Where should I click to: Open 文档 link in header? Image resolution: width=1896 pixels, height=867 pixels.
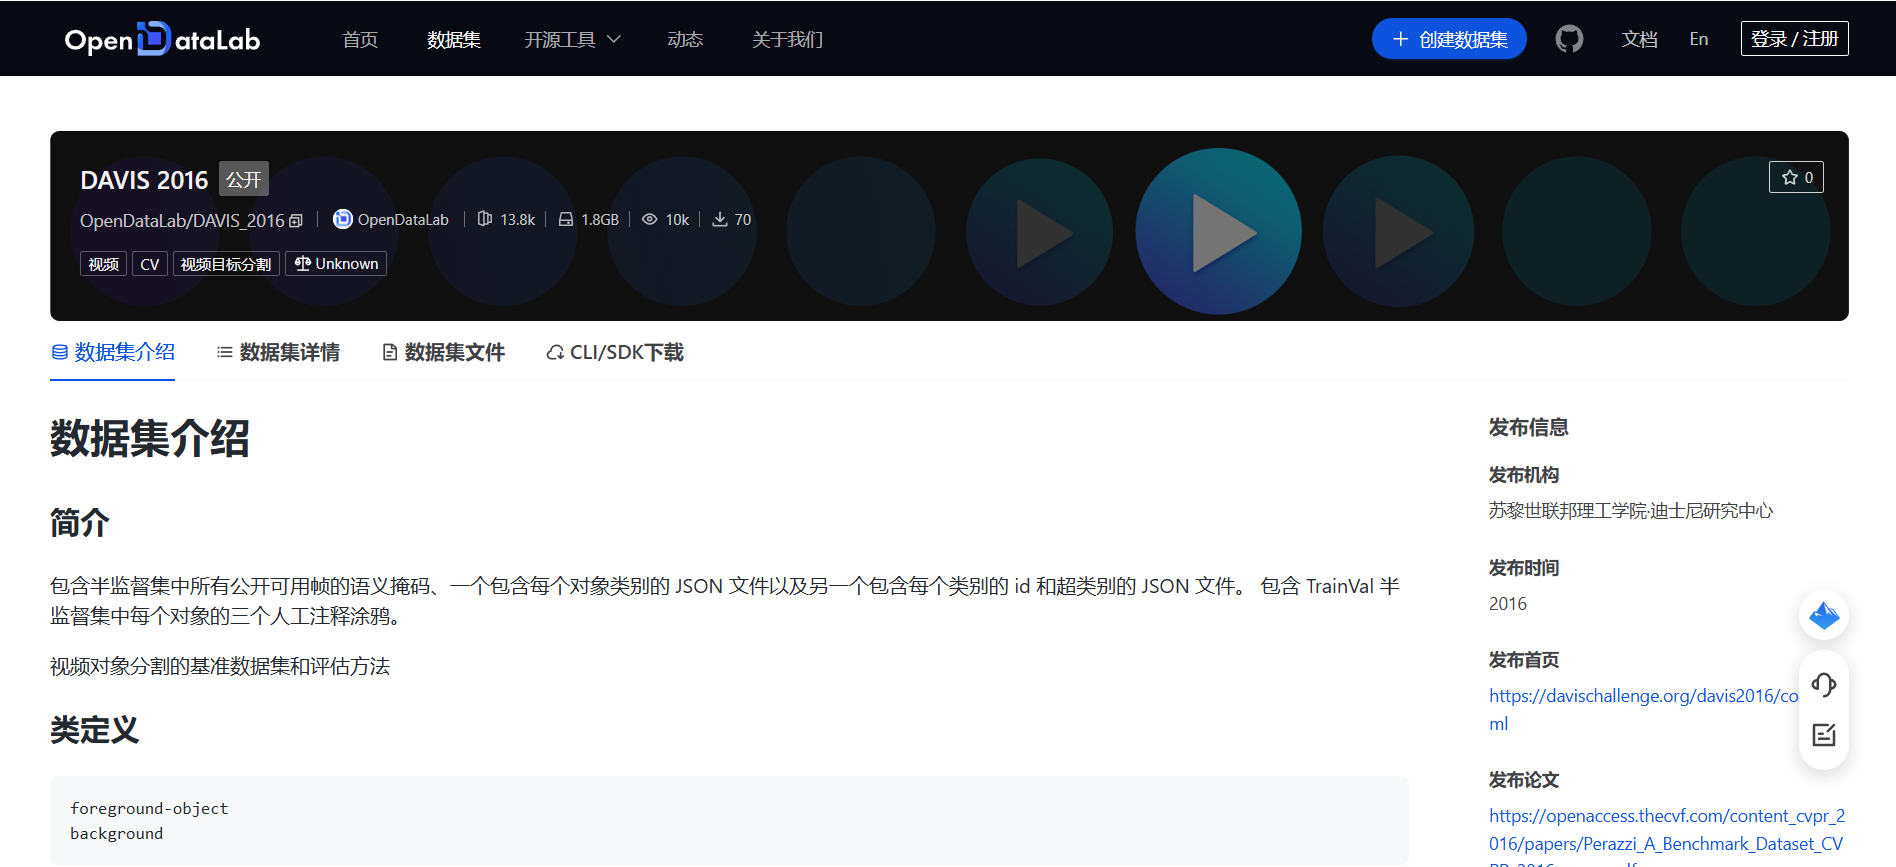(1640, 39)
